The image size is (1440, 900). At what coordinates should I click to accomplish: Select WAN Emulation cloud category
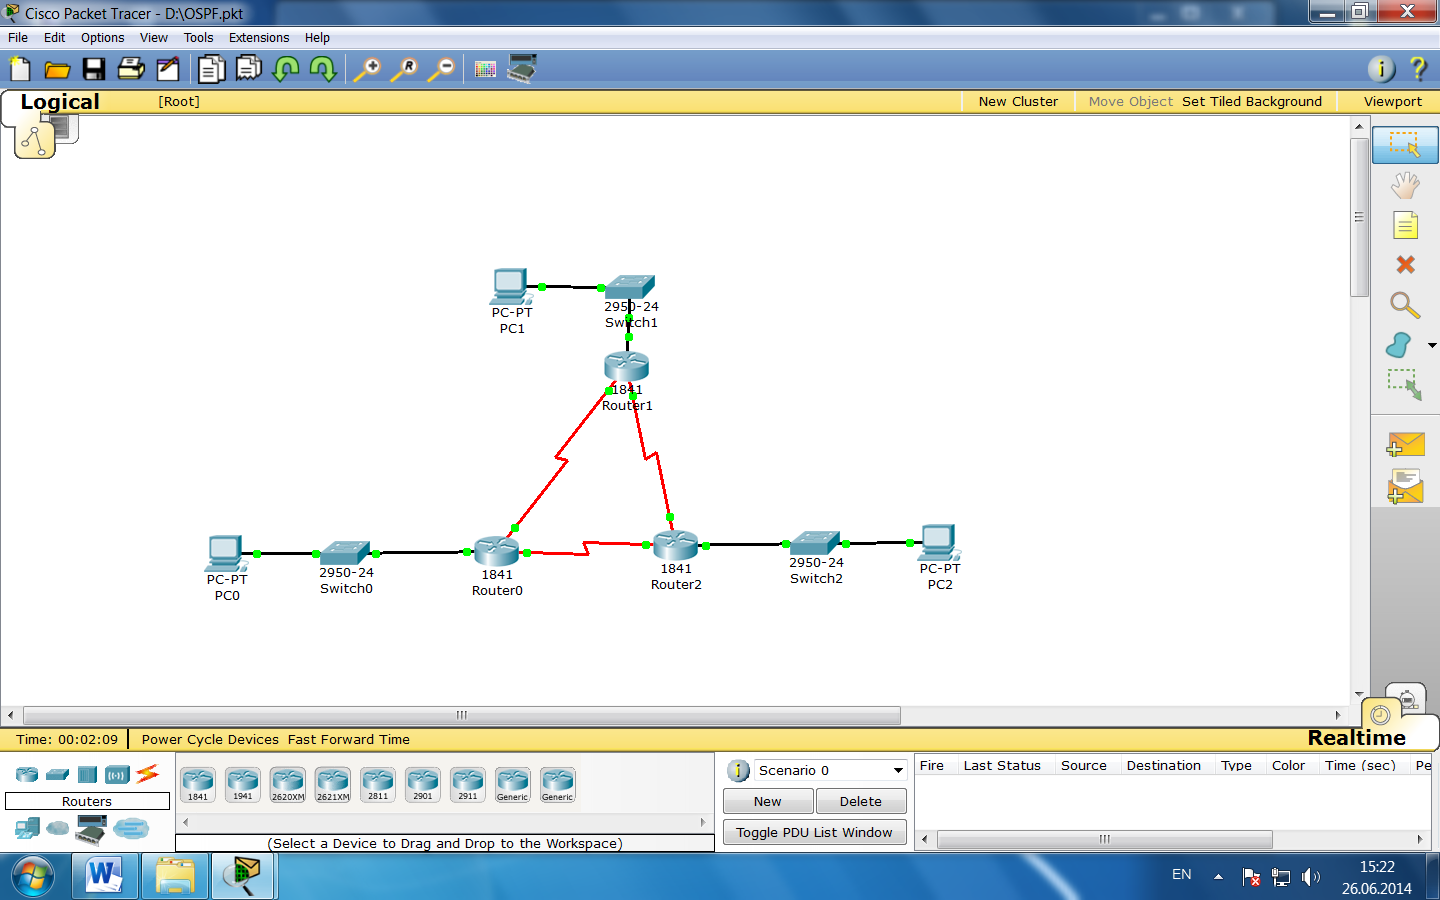58,828
